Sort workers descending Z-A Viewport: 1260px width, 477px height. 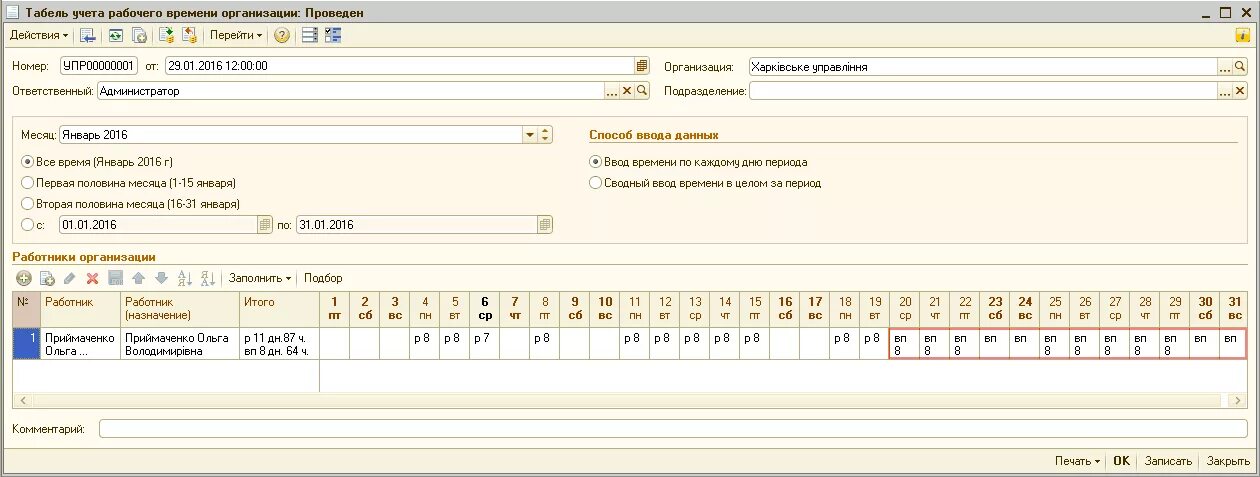point(208,278)
